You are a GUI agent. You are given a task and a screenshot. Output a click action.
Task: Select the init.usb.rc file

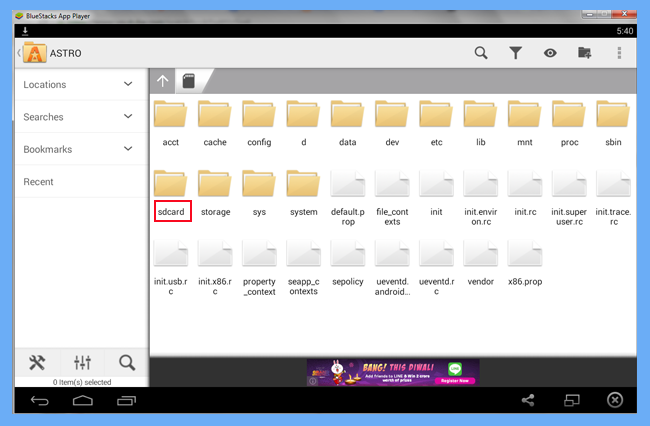point(171,268)
